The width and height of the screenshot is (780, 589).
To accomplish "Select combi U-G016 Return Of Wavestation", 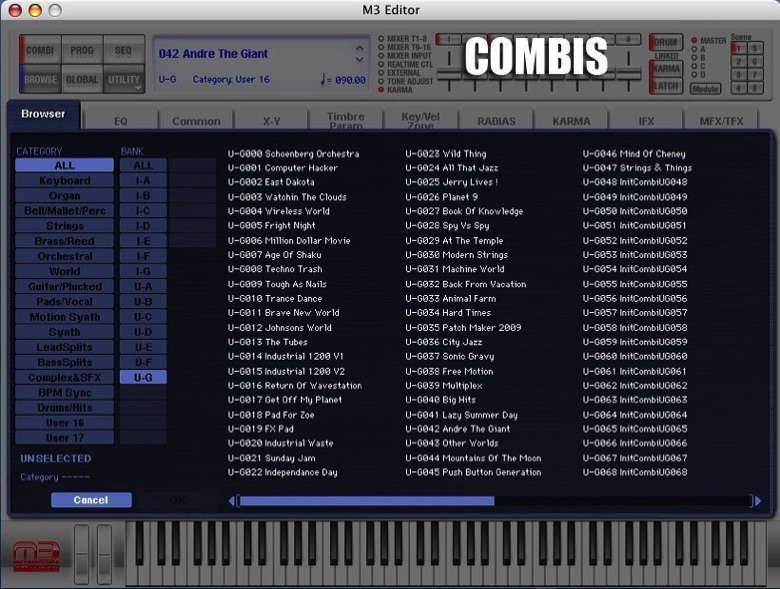I will [295, 386].
